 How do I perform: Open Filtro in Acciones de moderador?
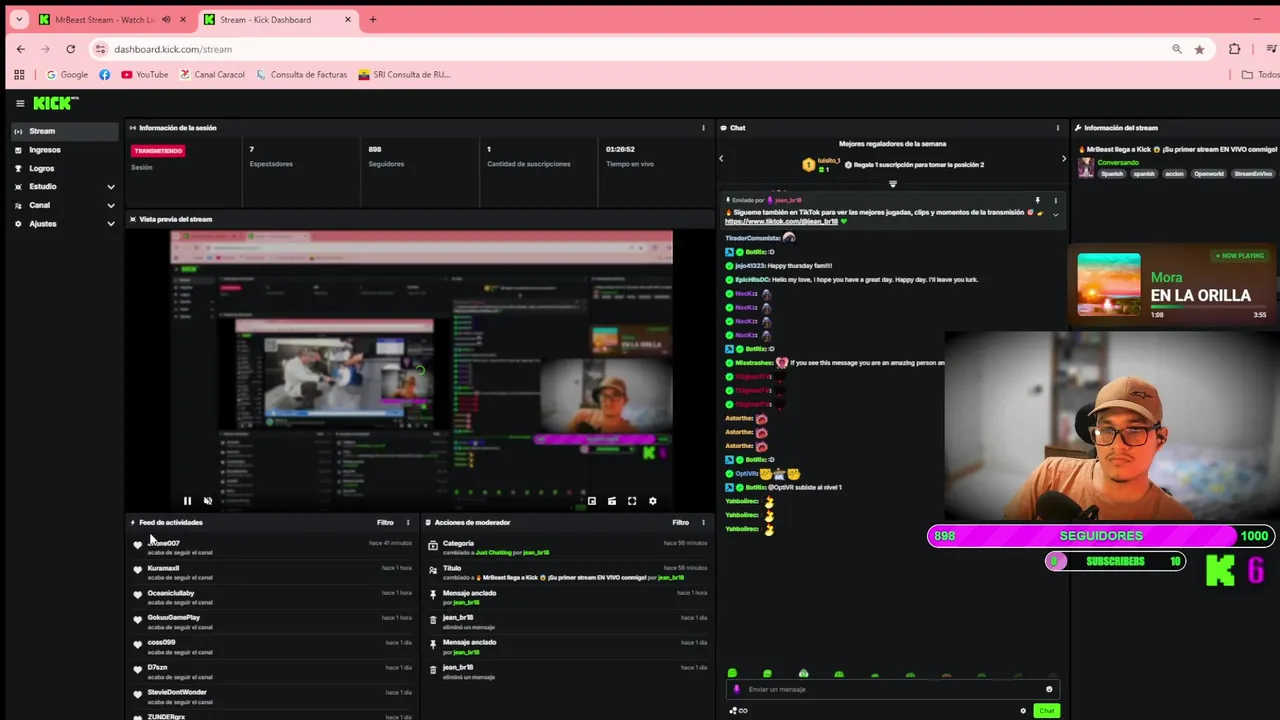click(681, 522)
